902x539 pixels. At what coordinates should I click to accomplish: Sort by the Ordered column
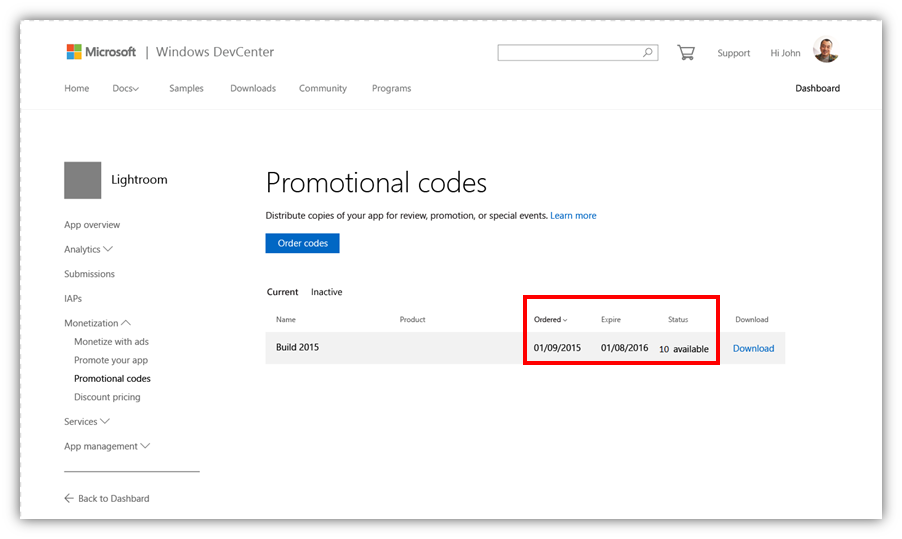tap(550, 320)
